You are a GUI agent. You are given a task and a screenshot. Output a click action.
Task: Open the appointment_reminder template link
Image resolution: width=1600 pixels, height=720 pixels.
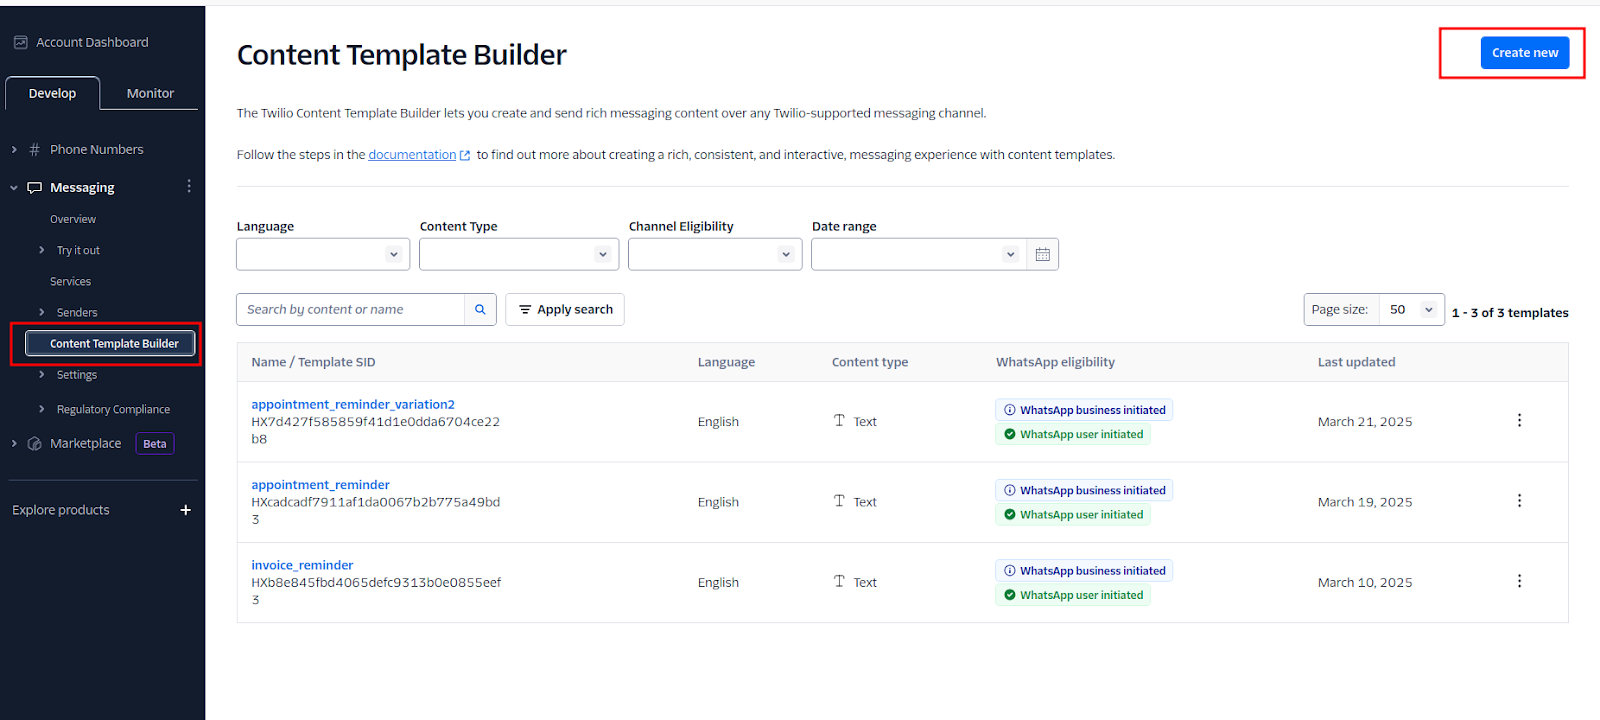320,485
